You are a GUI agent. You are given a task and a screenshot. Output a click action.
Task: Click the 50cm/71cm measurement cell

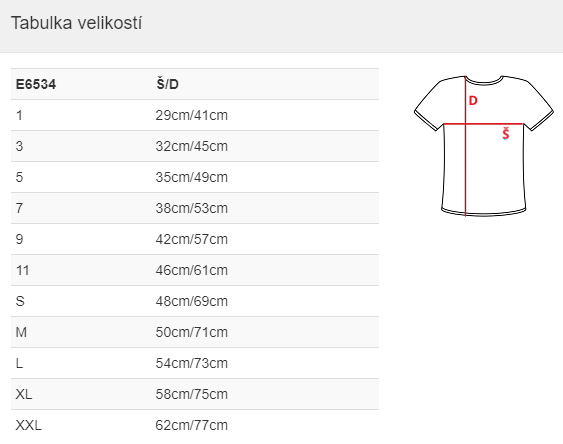[192, 332]
